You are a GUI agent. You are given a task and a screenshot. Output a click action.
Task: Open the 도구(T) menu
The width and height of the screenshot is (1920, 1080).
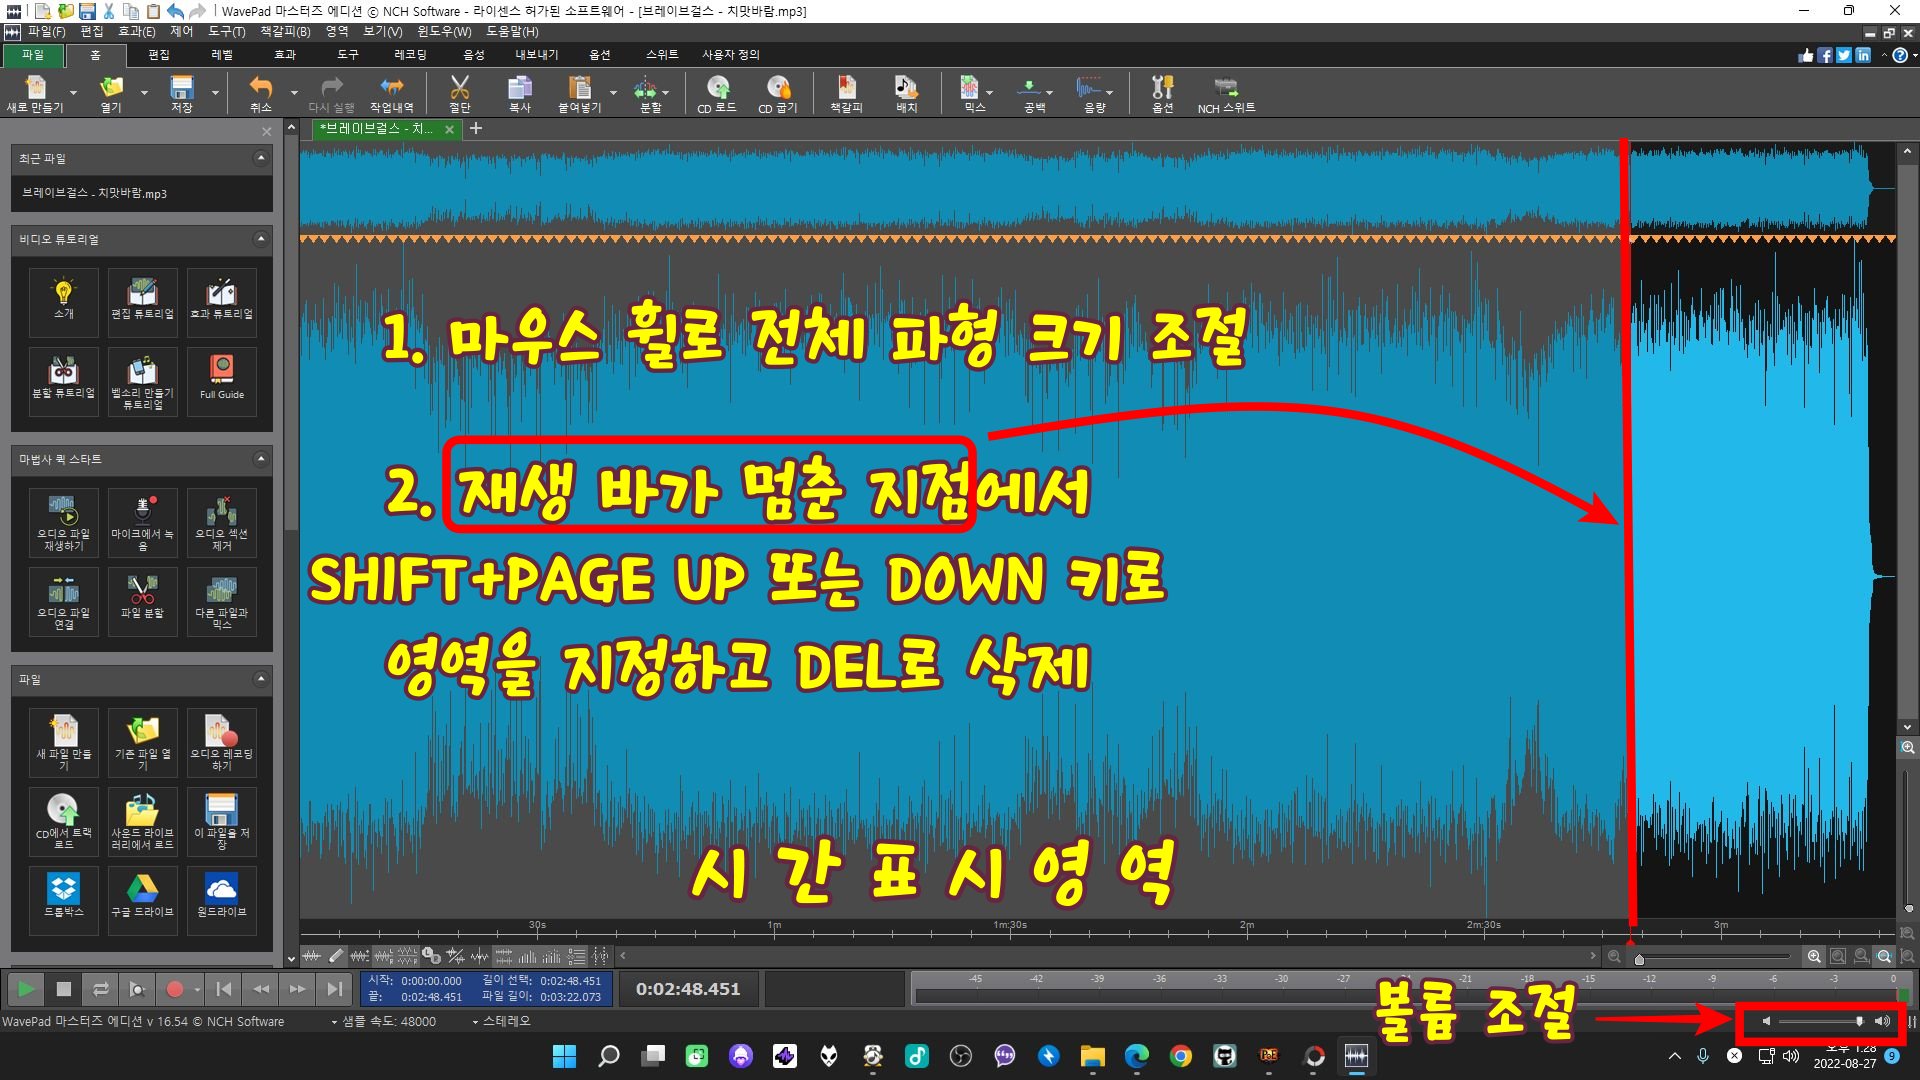click(227, 32)
